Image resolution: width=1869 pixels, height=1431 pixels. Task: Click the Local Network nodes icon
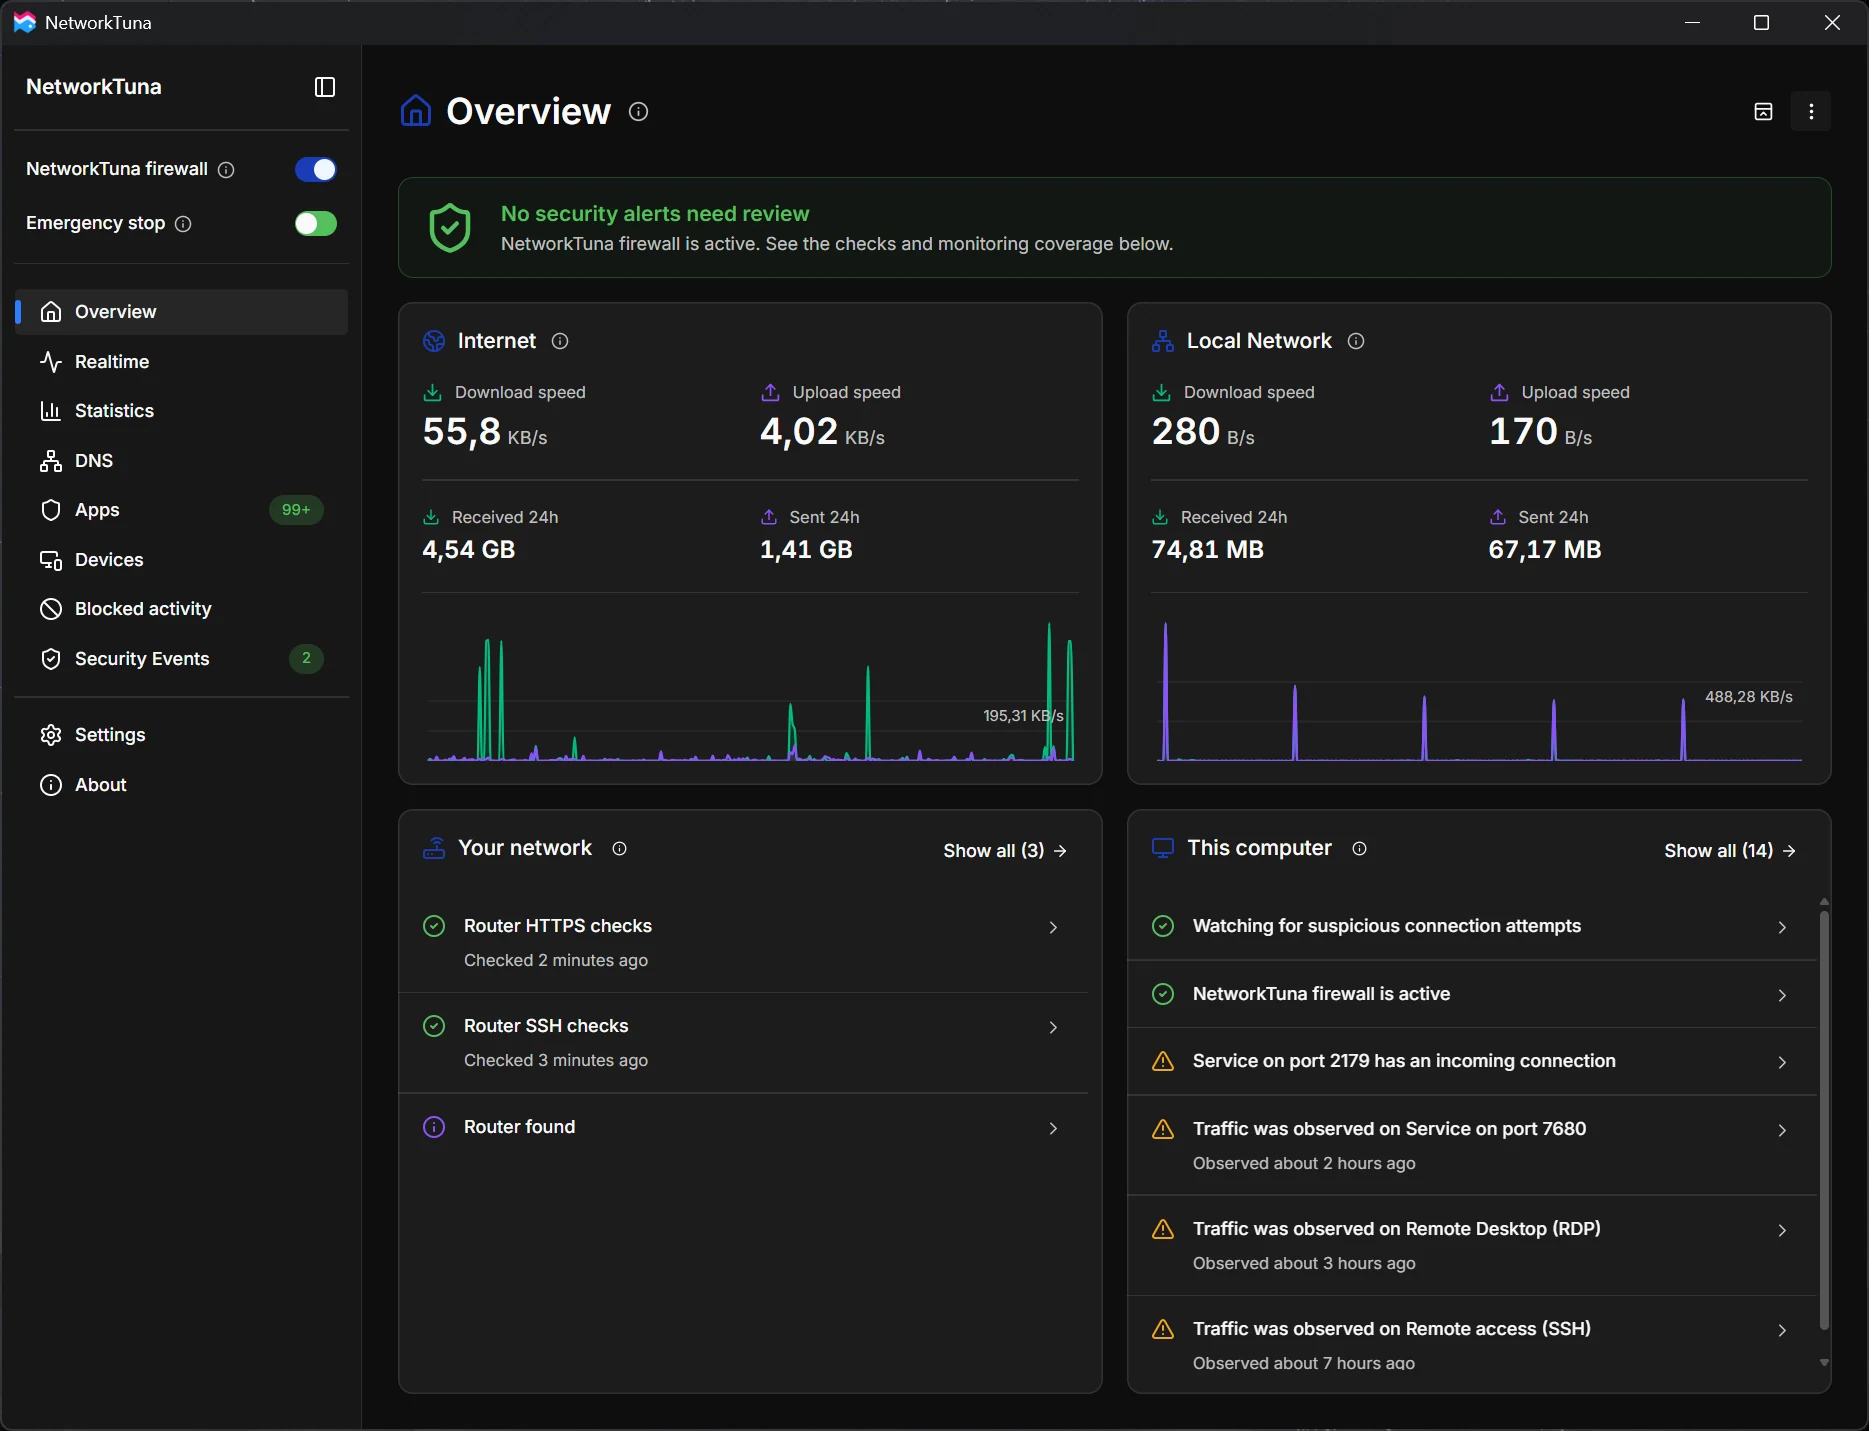pyautogui.click(x=1163, y=341)
